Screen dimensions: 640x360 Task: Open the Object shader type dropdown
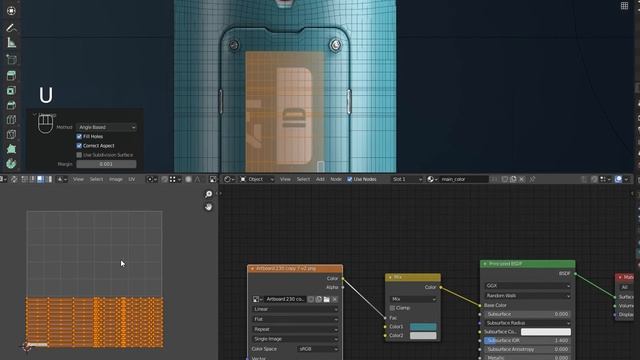click(257, 179)
